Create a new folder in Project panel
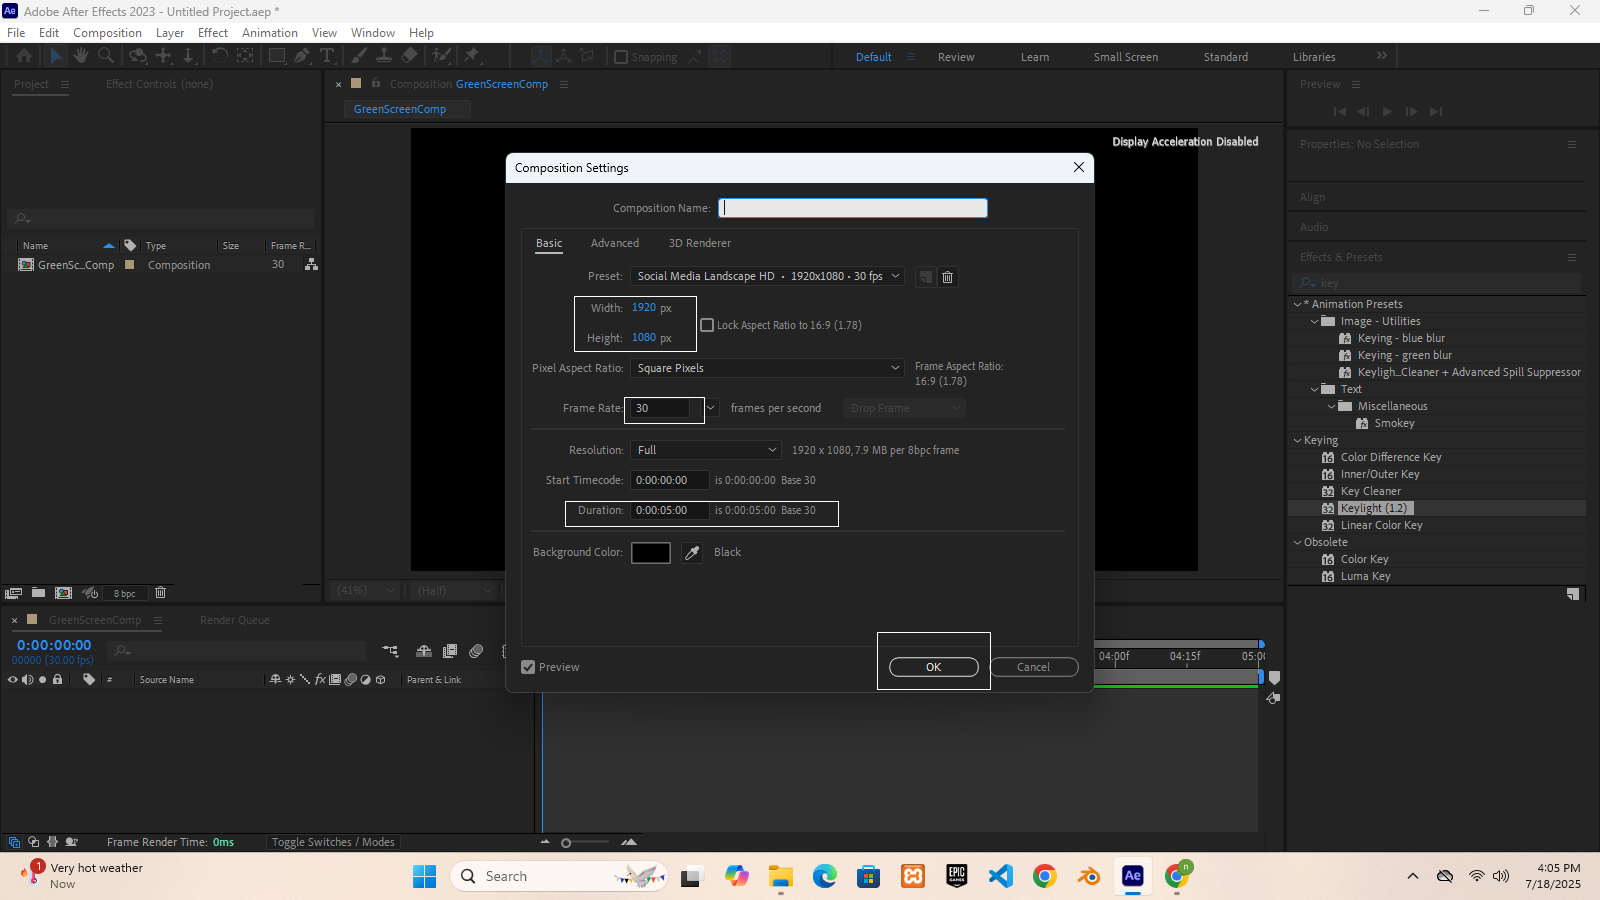This screenshot has height=900, width=1600. pyautogui.click(x=38, y=593)
